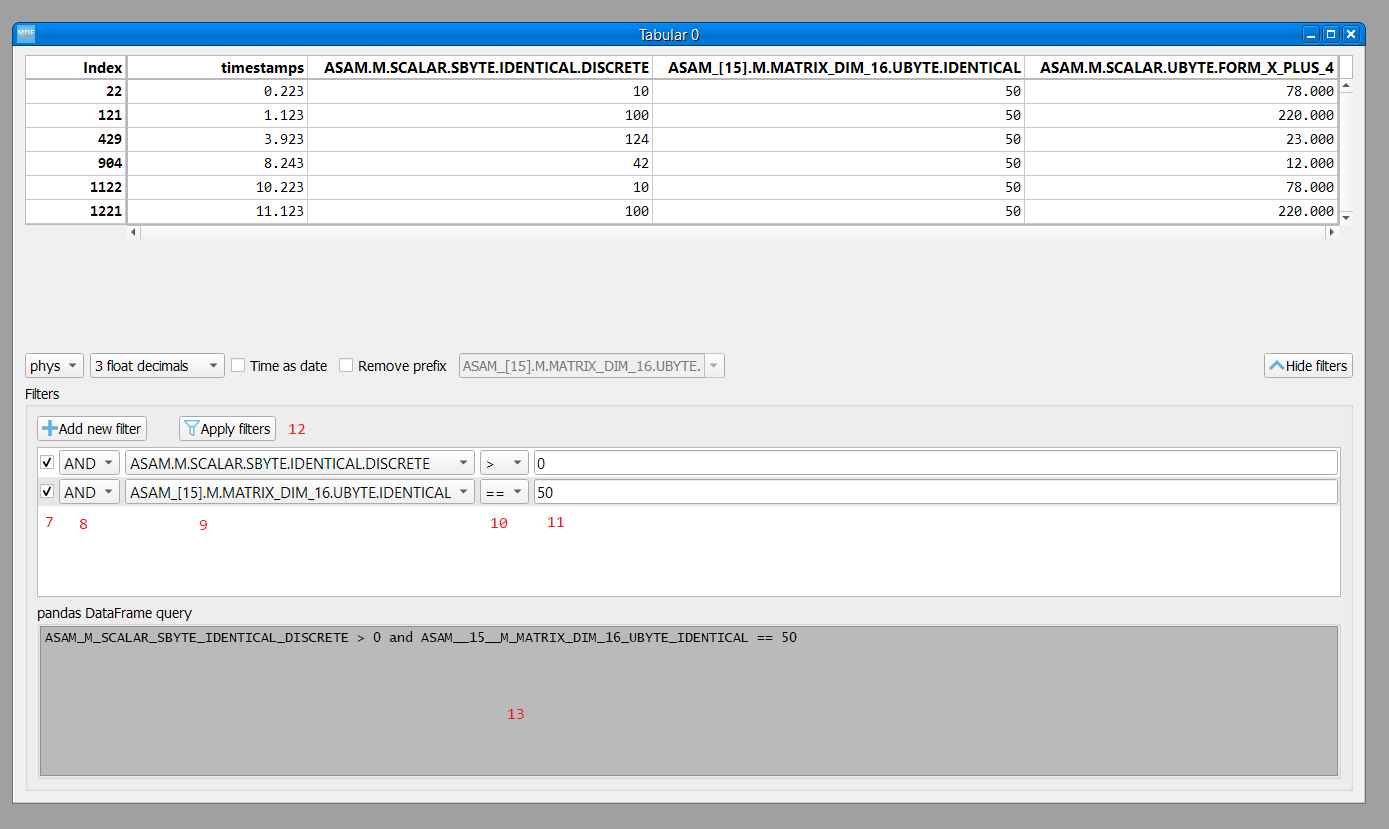
Task: Click the timestamp cell 3.923
Action: (x=217, y=139)
